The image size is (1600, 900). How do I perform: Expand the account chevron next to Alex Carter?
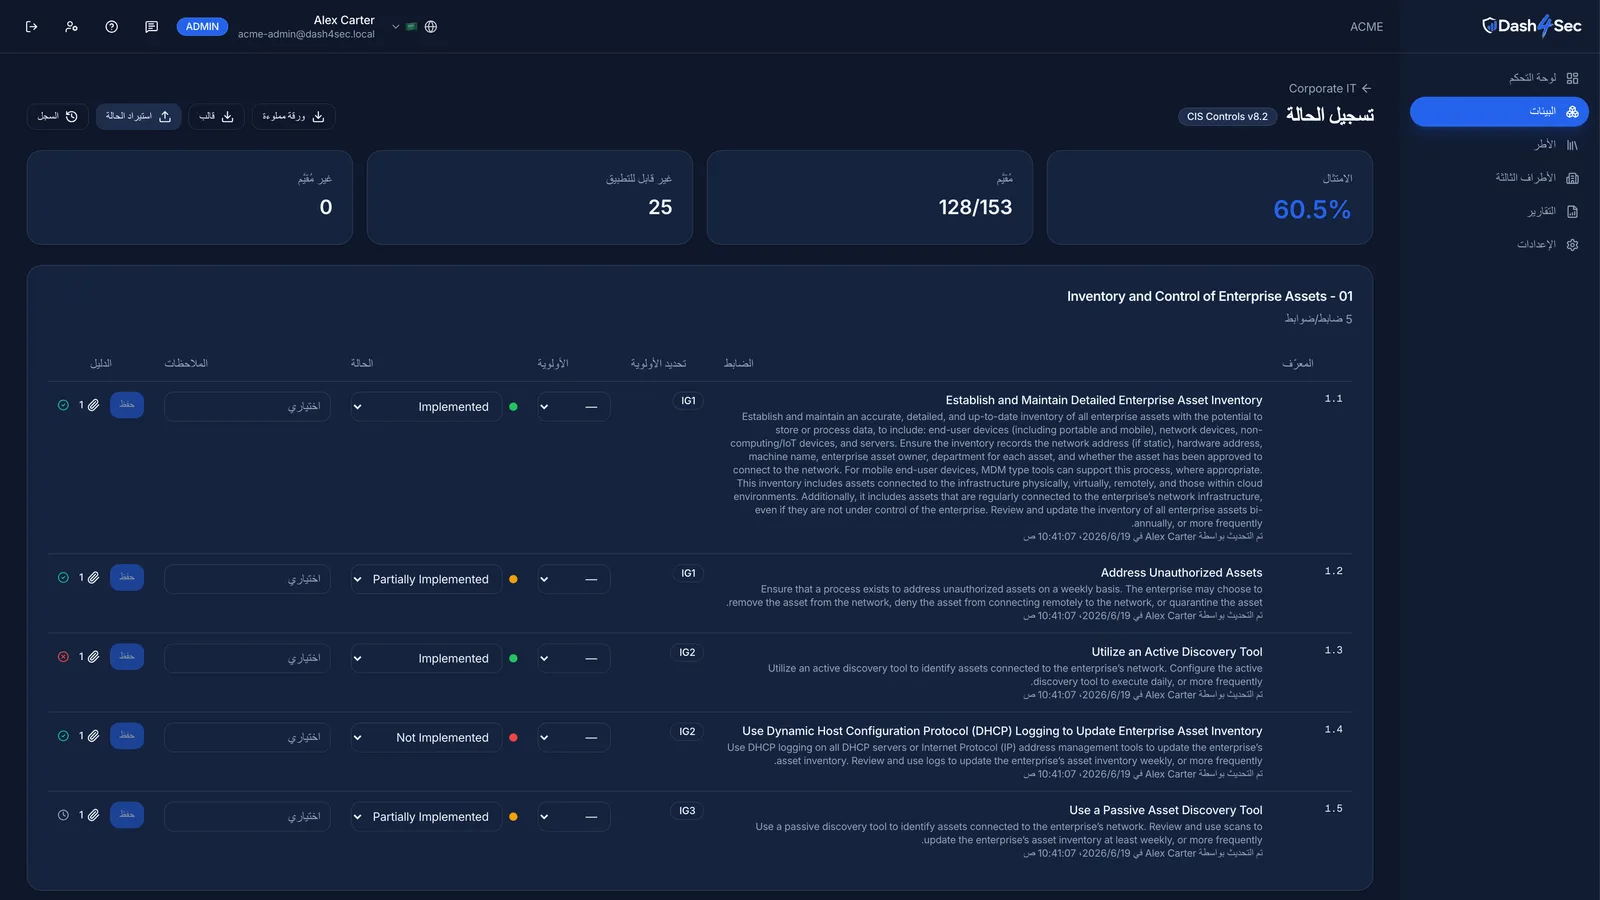pos(396,27)
